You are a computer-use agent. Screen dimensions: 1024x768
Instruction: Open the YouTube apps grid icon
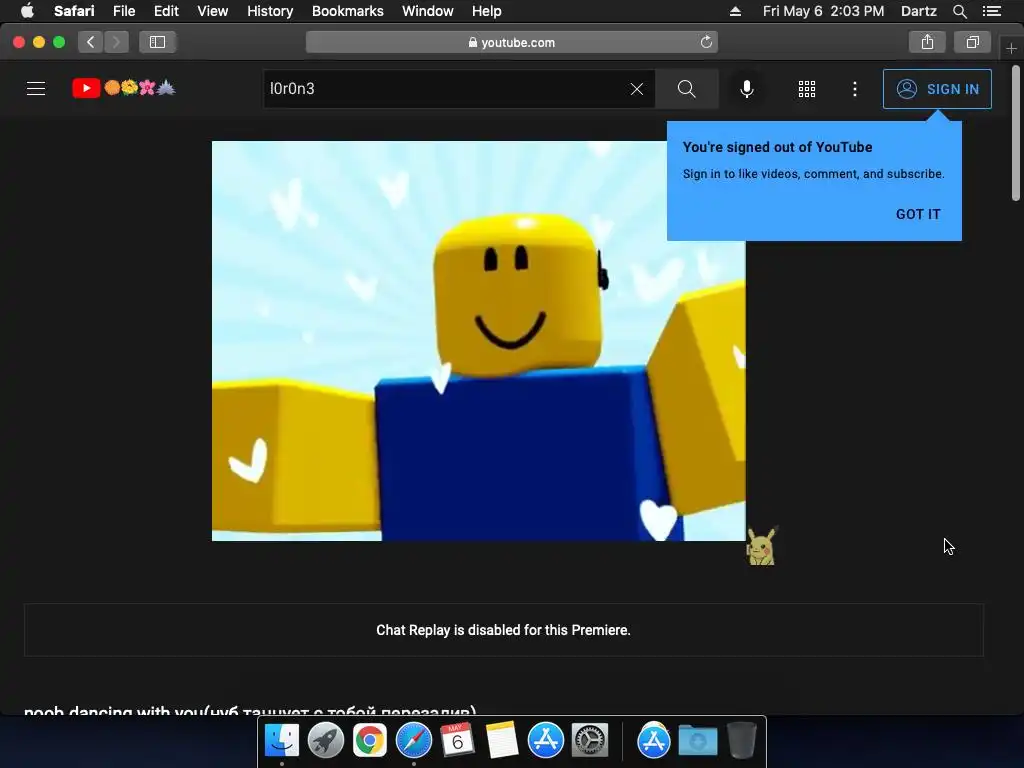[807, 89]
